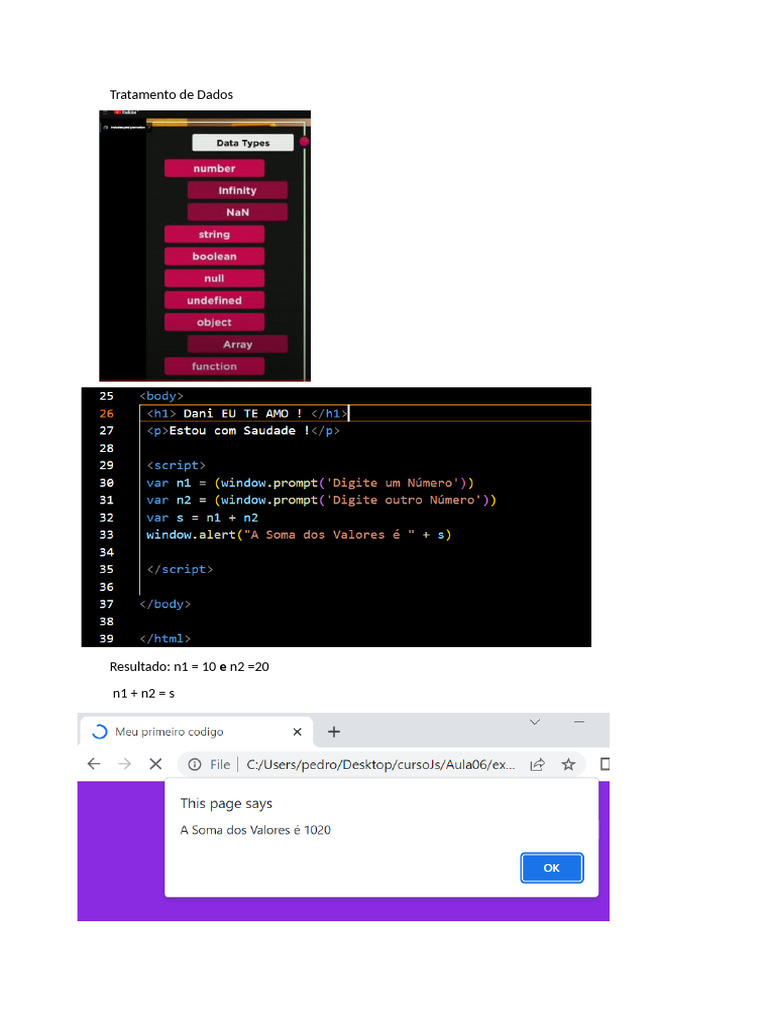Screen dimensions: 768x1024
Task: Select the Meu primeiro codigo tab
Action: pos(196,731)
